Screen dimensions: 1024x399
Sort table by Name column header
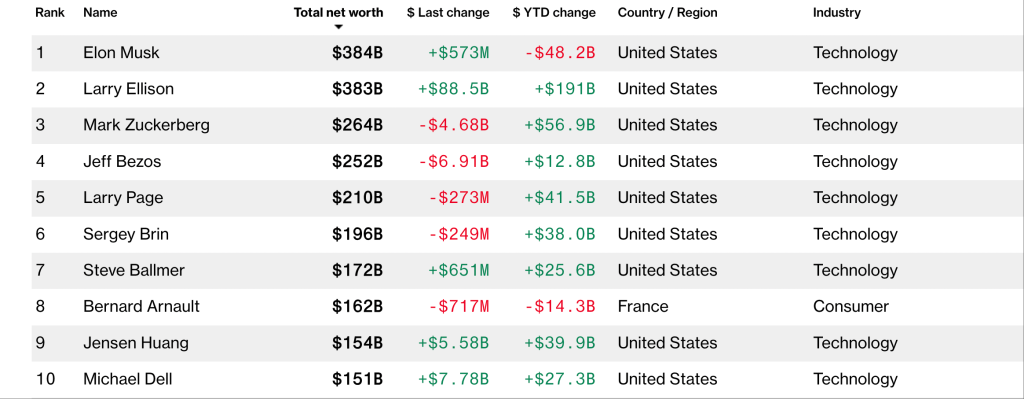[x=100, y=12]
